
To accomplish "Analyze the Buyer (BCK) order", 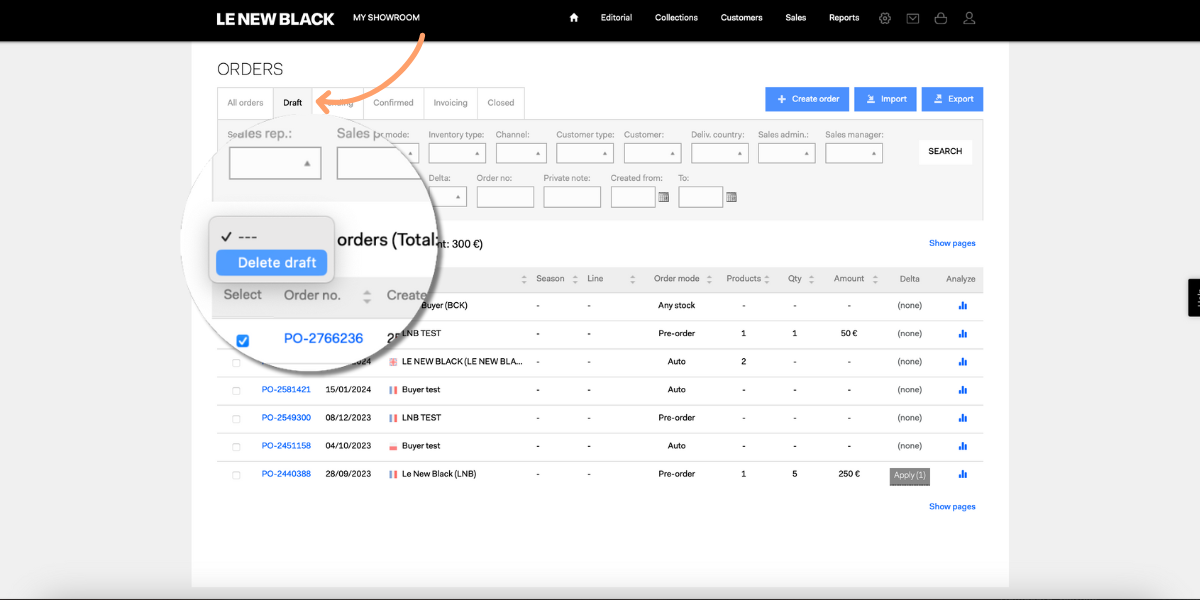I will coord(963,306).
